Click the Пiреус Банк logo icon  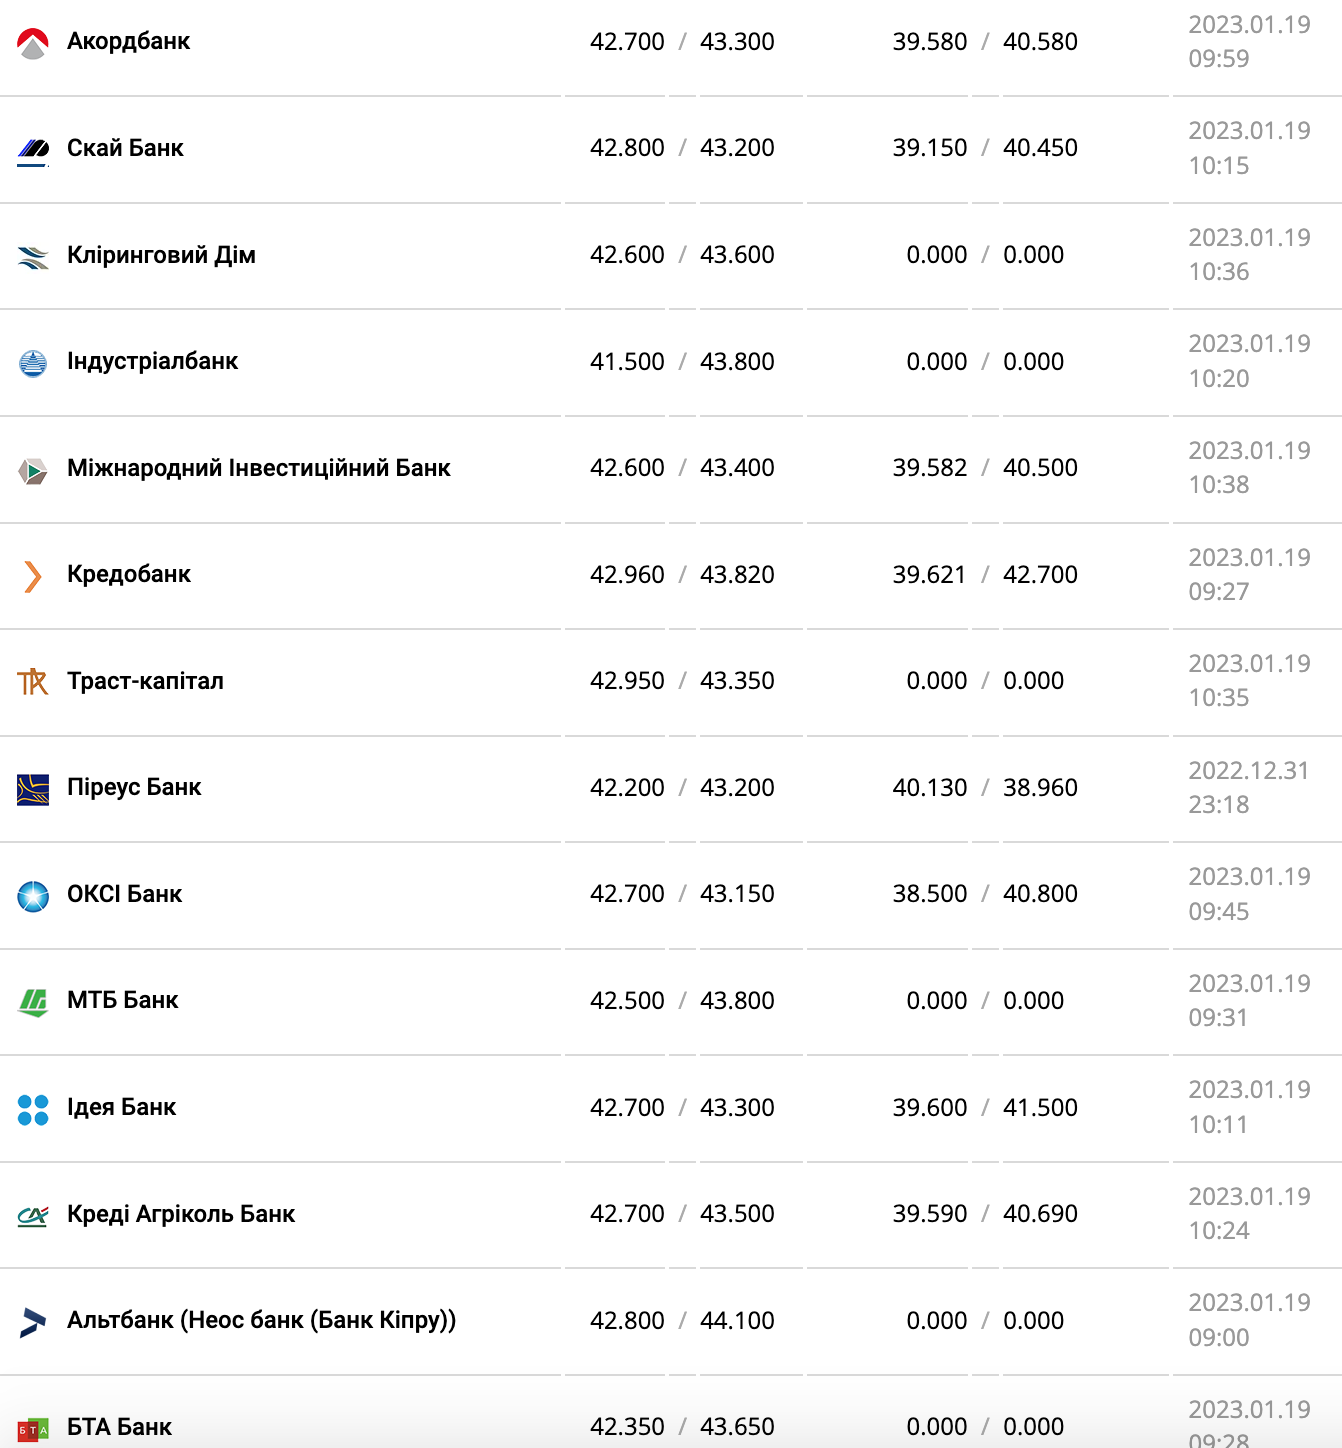(x=33, y=789)
